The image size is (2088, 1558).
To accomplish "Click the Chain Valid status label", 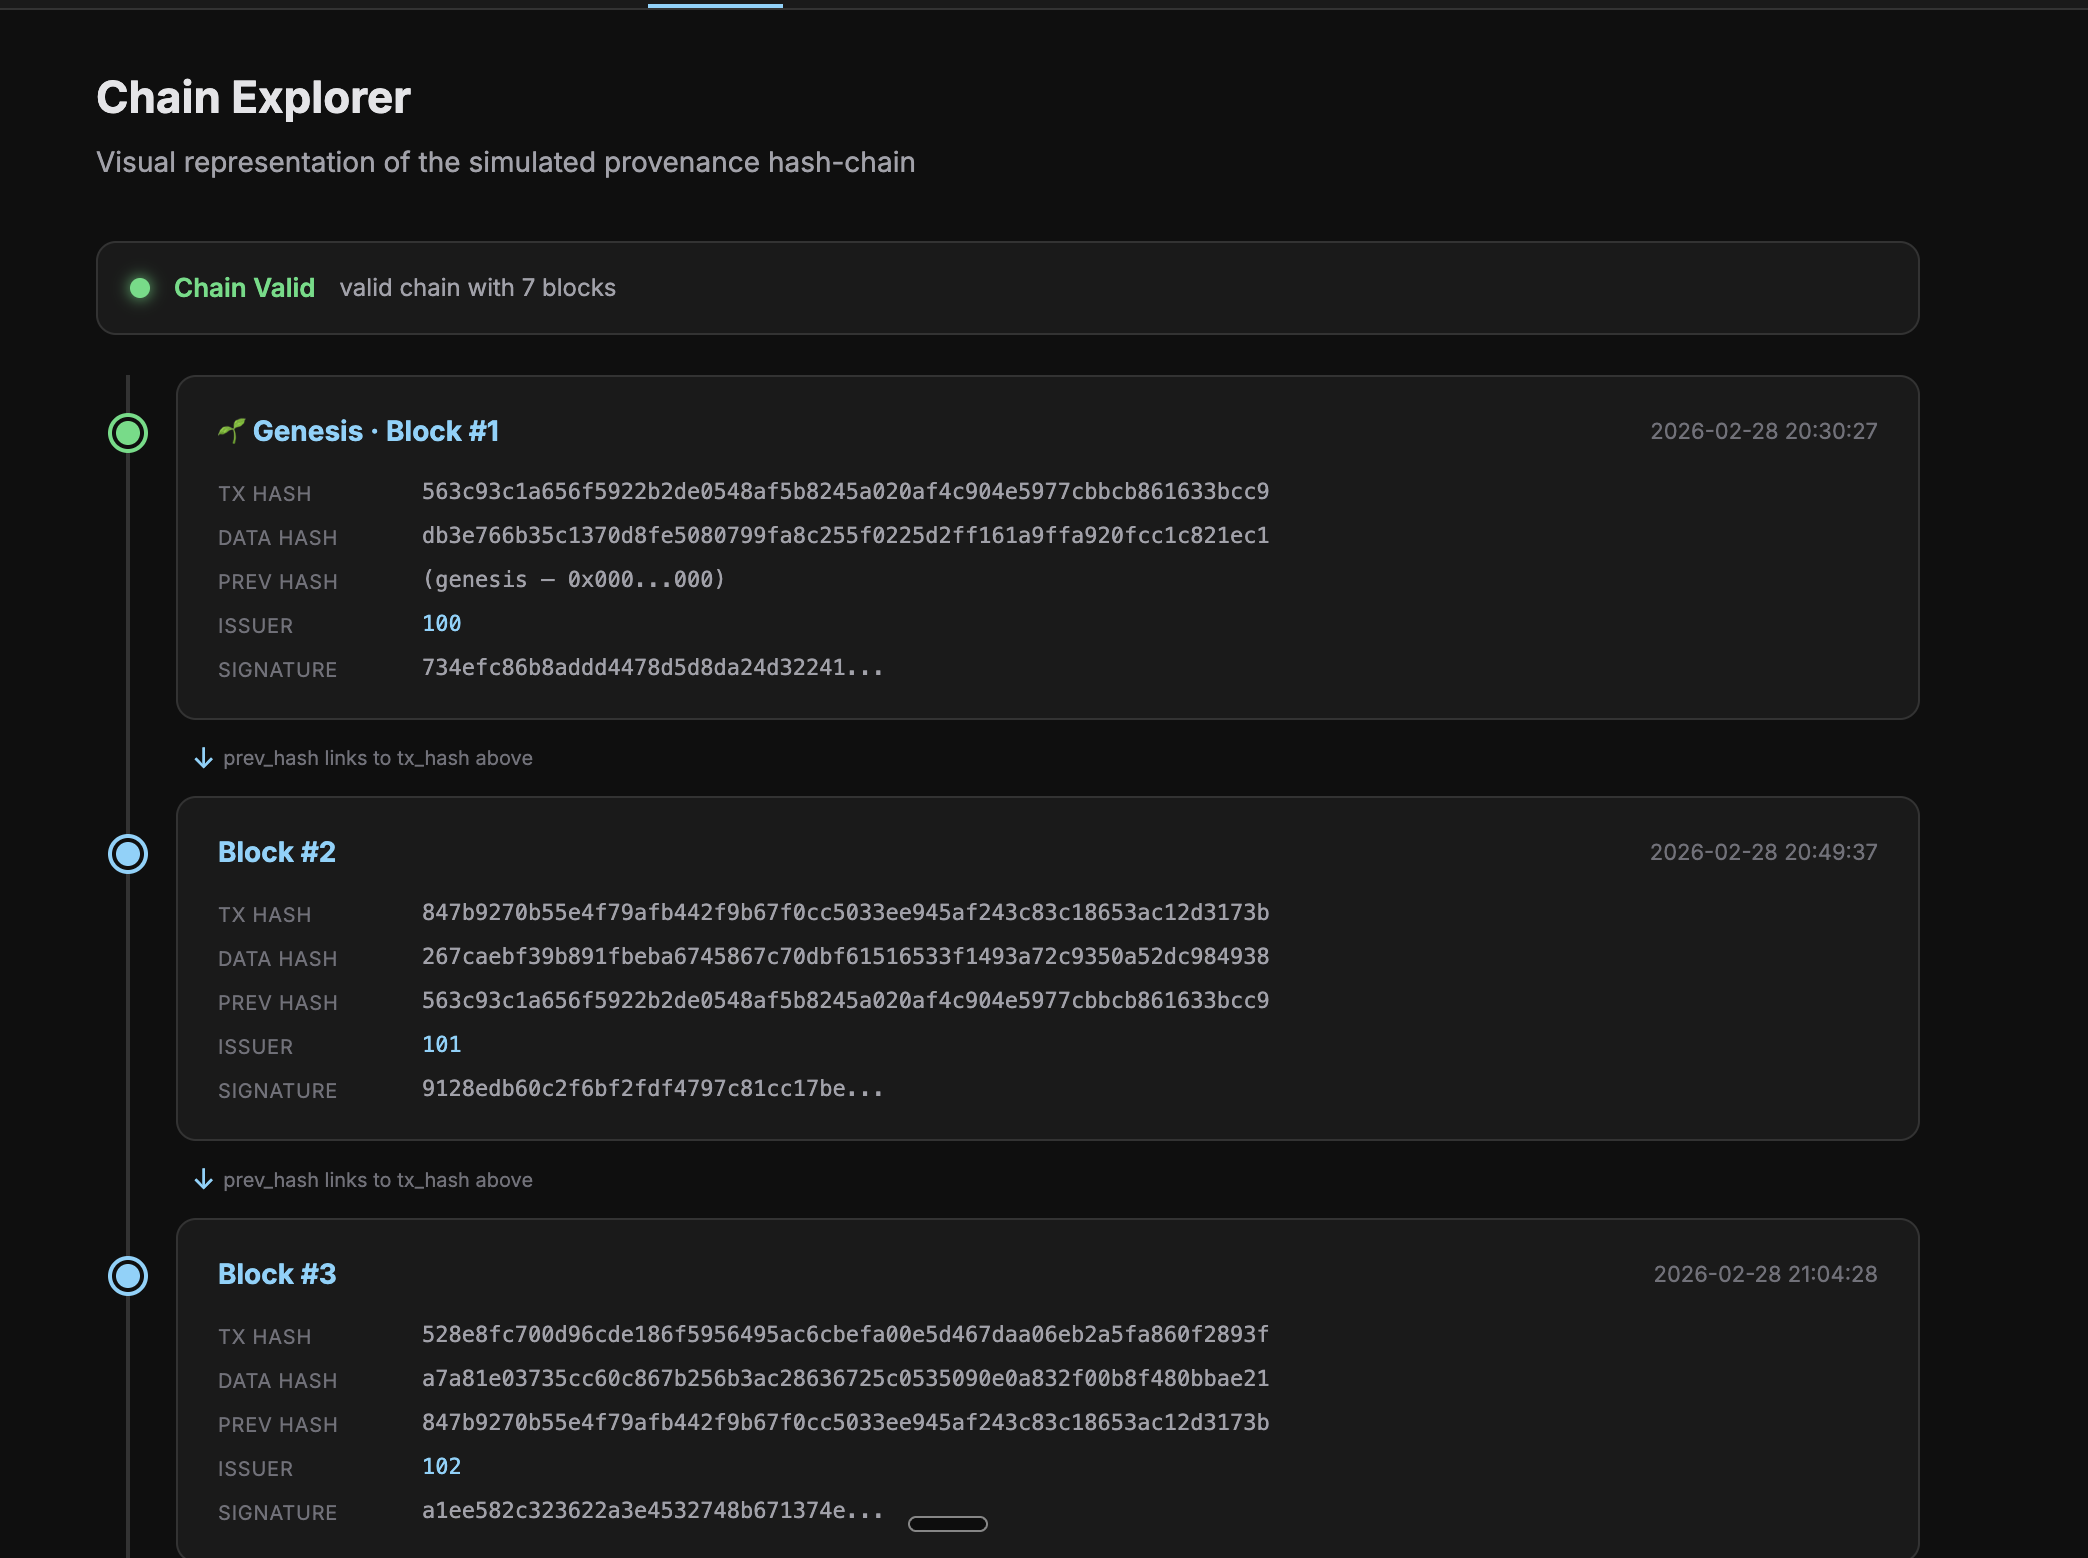I will point(244,288).
